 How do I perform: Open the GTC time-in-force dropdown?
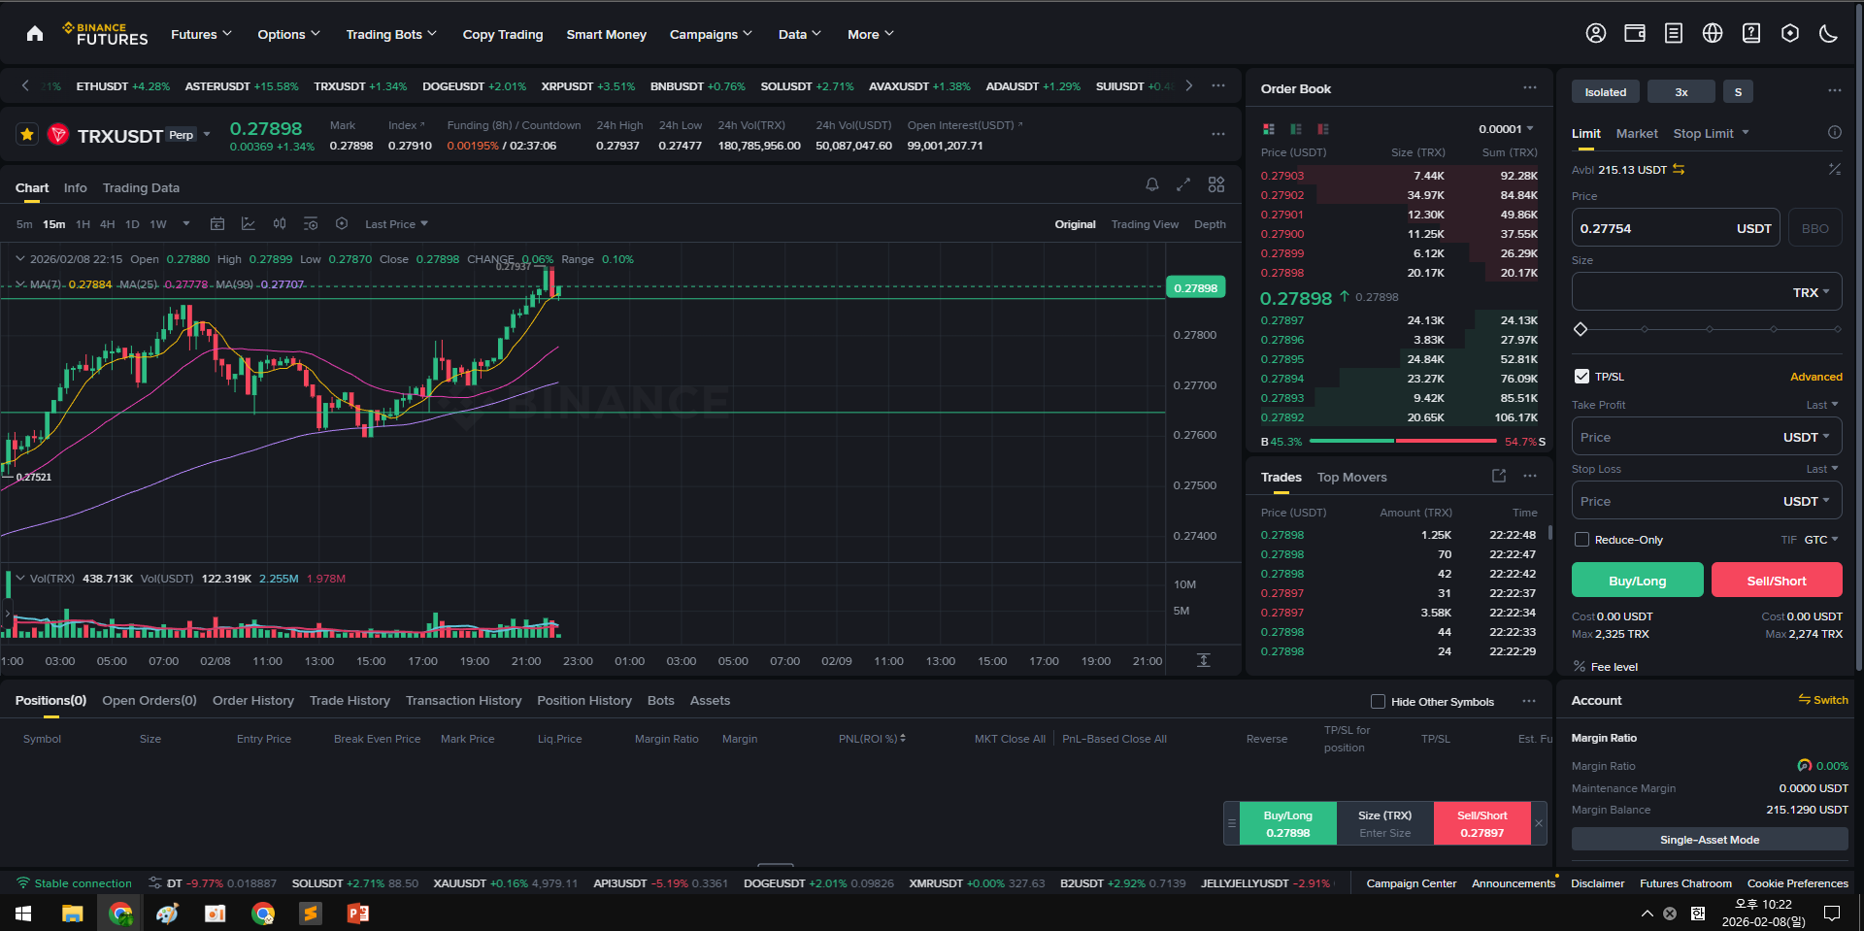pos(1821,540)
